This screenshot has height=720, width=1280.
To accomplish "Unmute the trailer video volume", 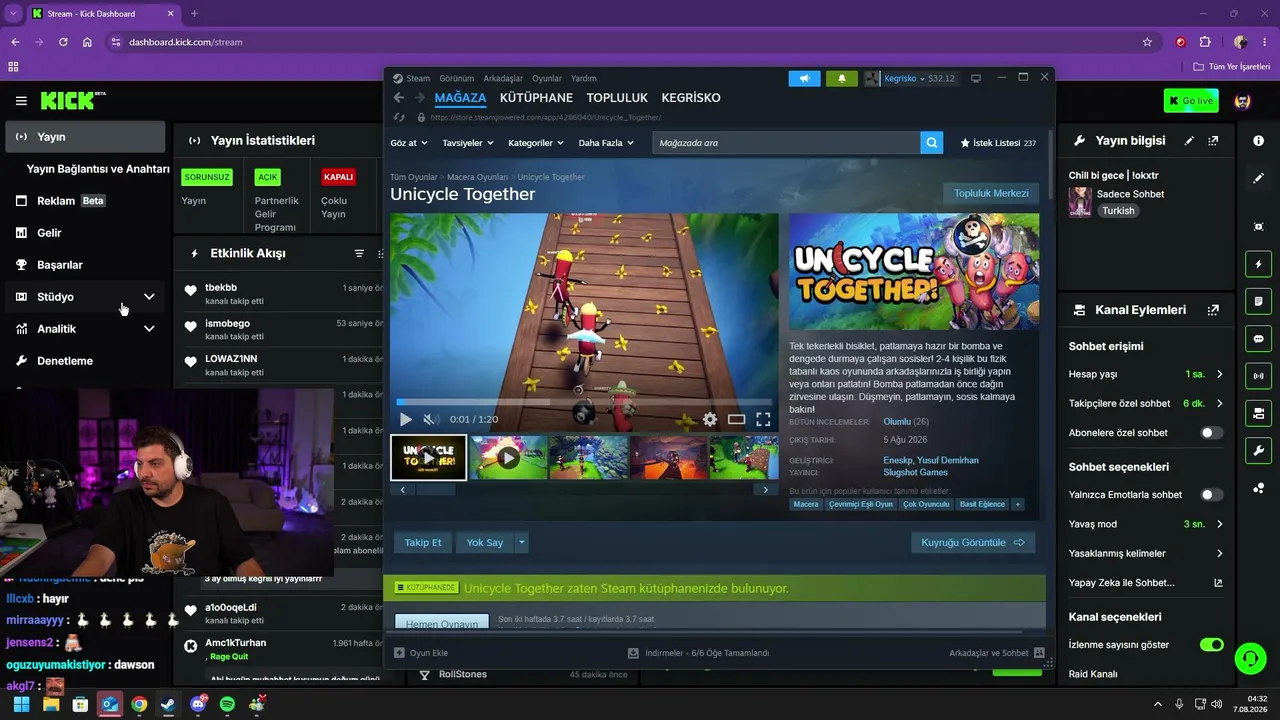I will (430, 419).
